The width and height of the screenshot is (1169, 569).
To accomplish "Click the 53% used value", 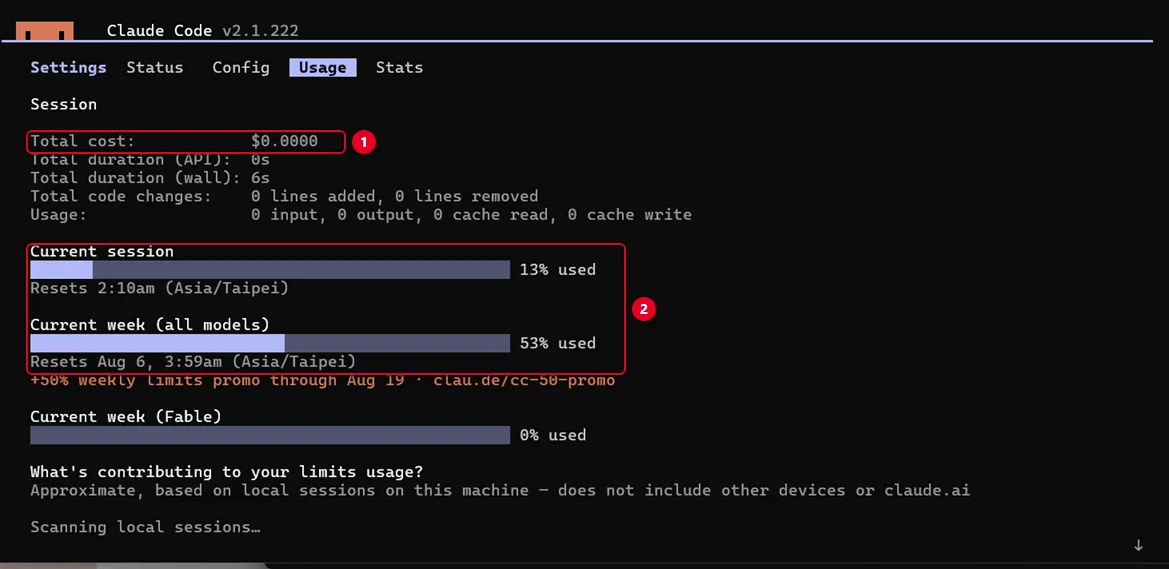I will coord(558,344).
